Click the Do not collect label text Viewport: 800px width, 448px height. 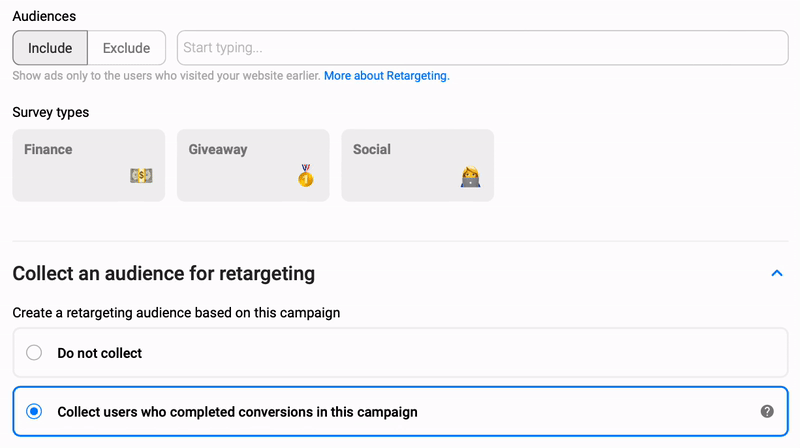[x=100, y=353]
